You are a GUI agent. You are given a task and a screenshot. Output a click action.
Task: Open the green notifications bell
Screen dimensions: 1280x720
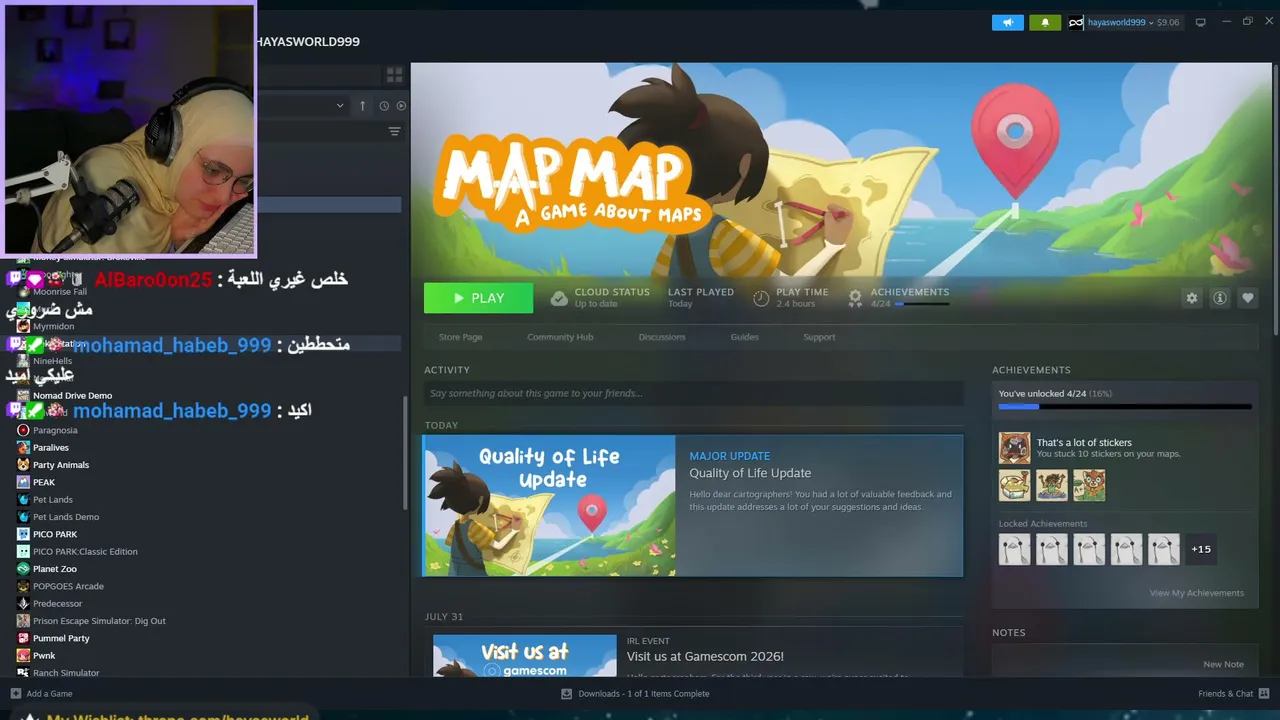[x=1045, y=22]
